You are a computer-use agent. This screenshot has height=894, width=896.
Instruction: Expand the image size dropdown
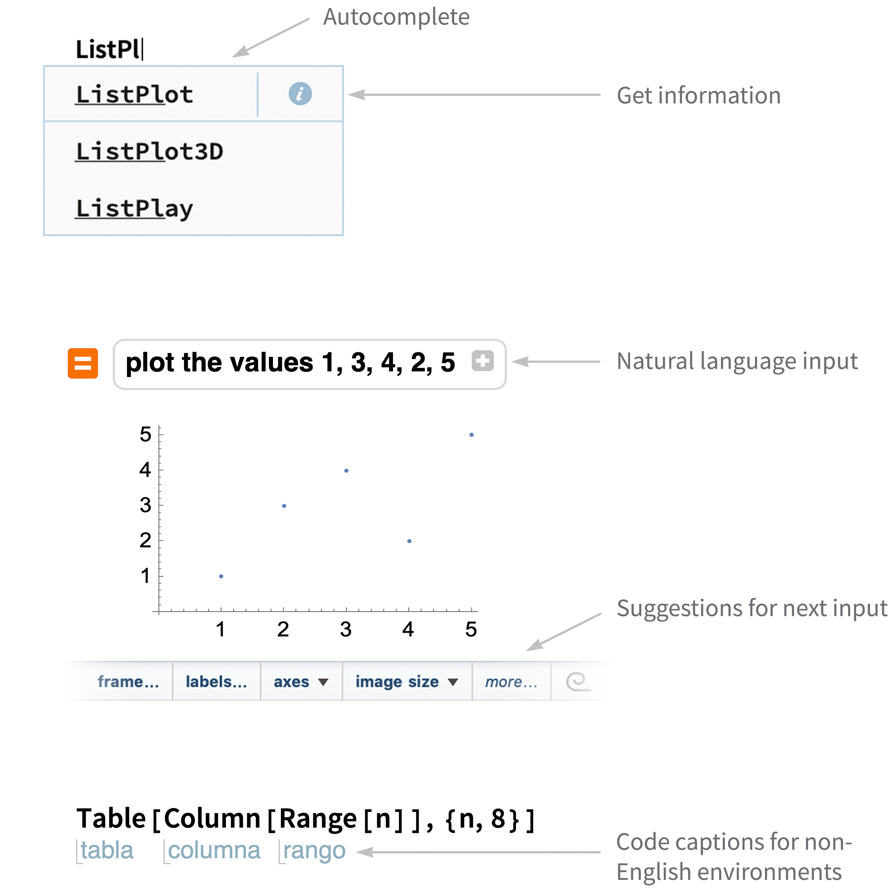coord(407,681)
